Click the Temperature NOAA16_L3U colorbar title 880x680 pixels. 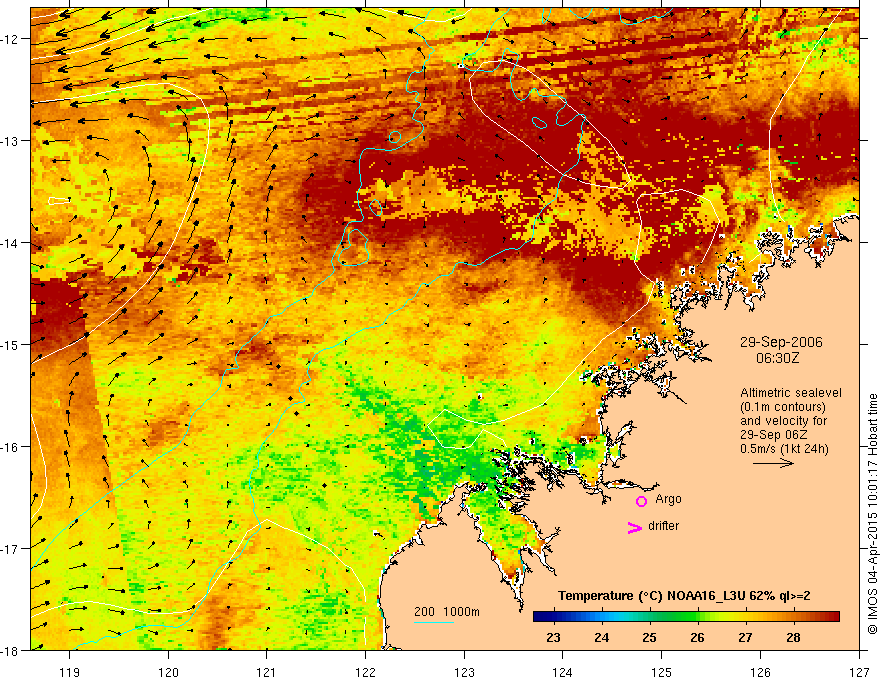click(x=684, y=596)
